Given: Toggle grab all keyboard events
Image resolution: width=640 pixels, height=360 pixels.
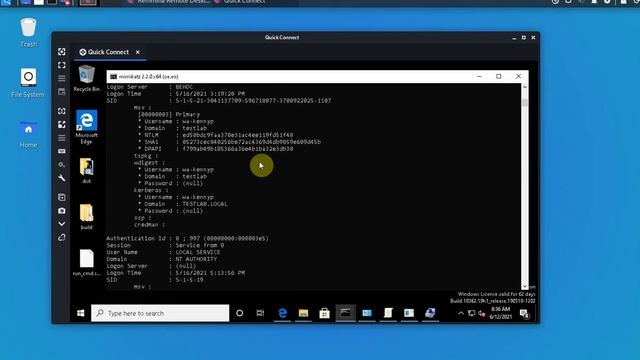Looking at the screenshot, I should tap(62, 151).
